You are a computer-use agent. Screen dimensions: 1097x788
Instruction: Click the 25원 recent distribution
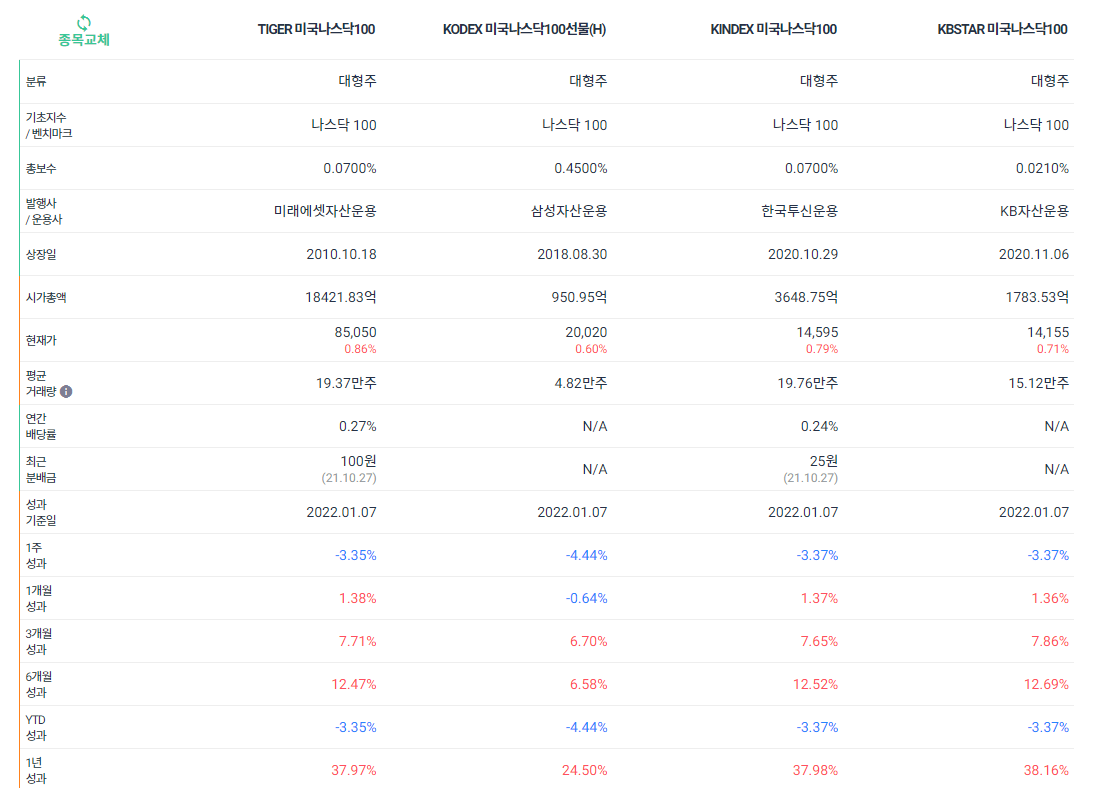point(823,461)
